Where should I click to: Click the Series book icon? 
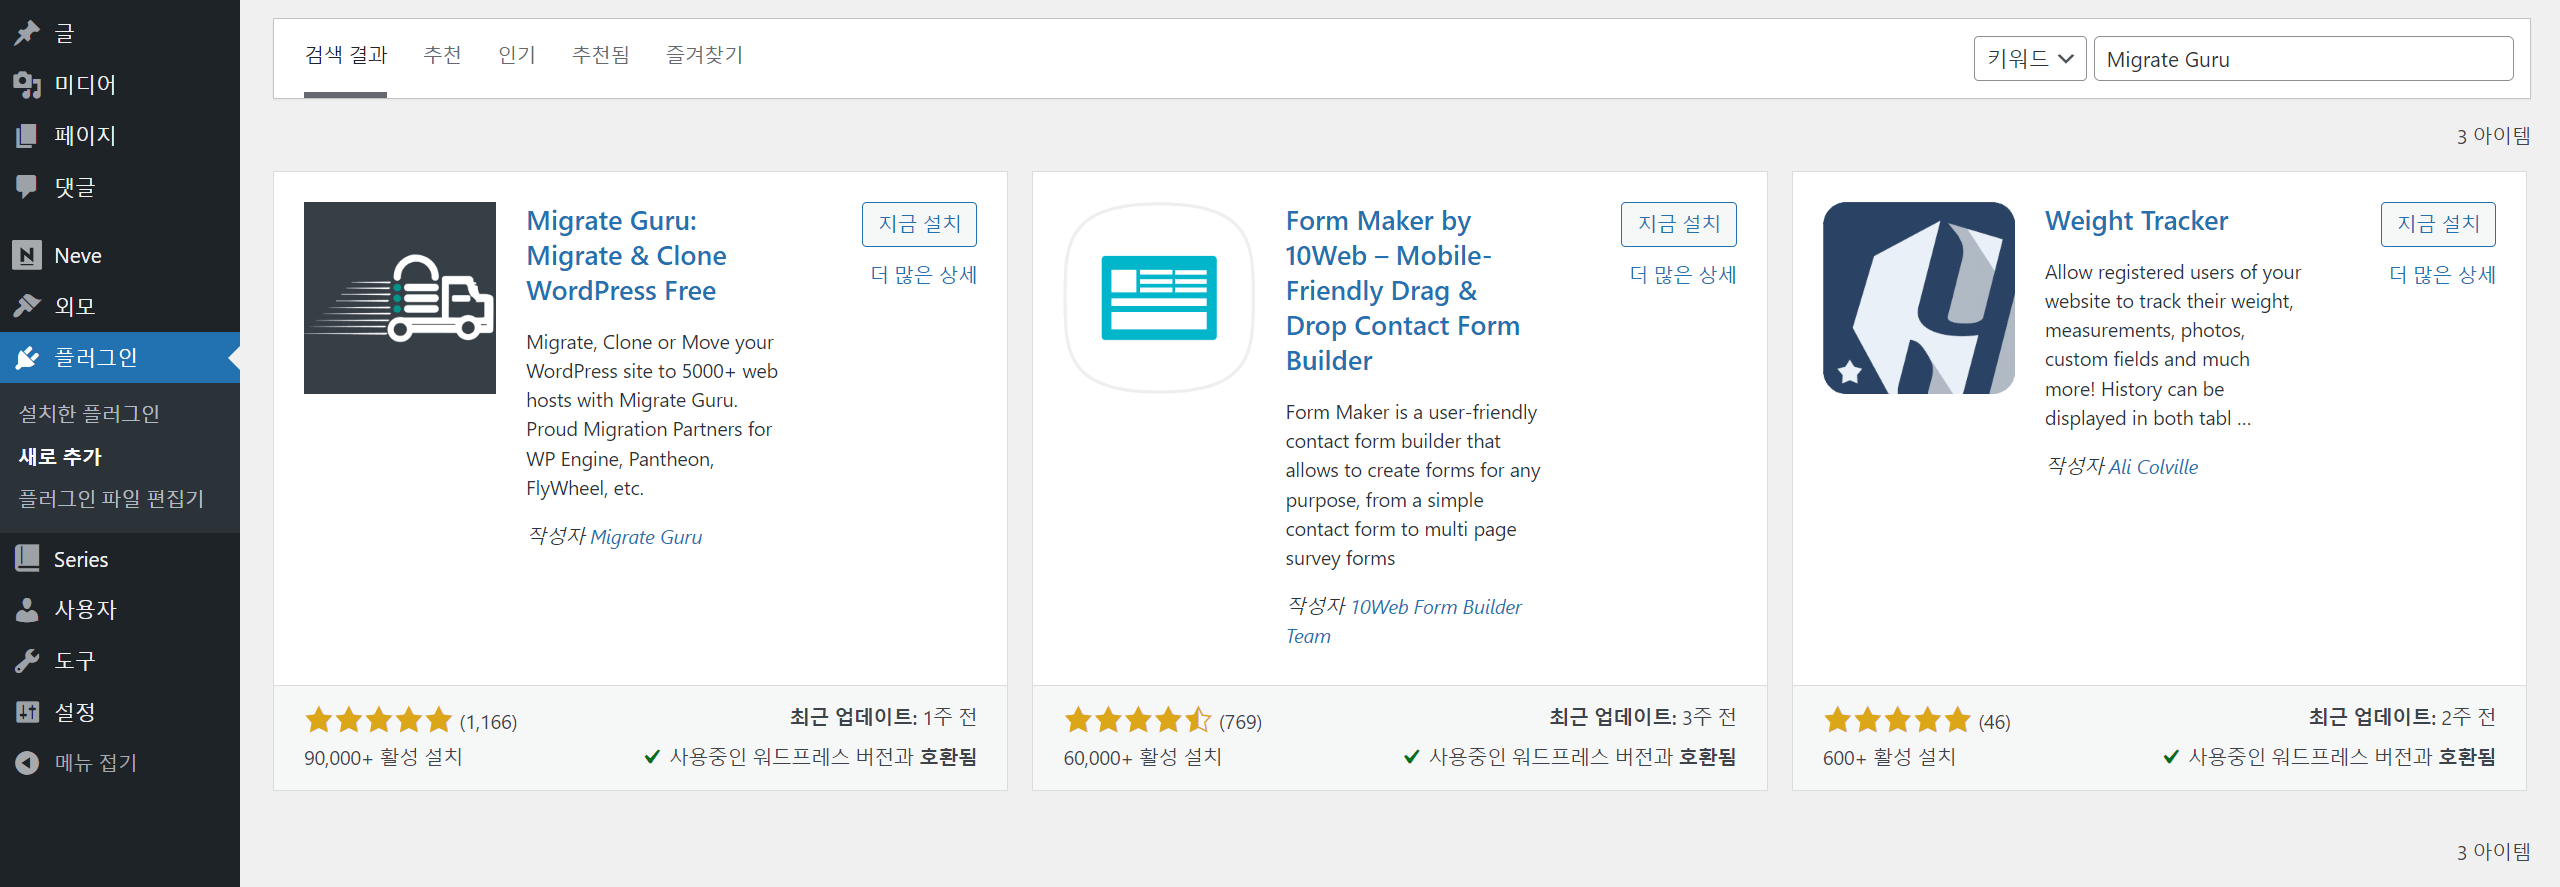[x=27, y=559]
